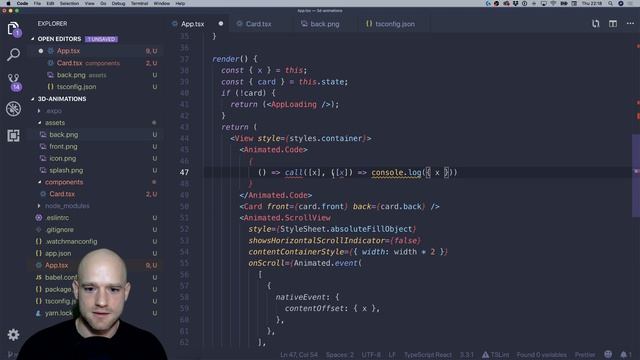The height and width of the screenshot is (360, 640).
Task: Open the View menu
Action: pos(89,3)
